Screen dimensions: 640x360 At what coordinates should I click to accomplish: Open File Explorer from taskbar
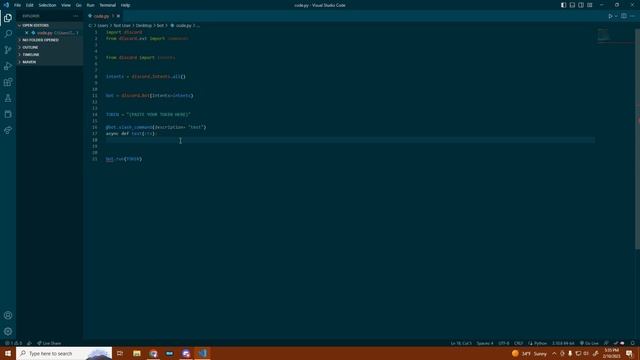click(137, 353)
